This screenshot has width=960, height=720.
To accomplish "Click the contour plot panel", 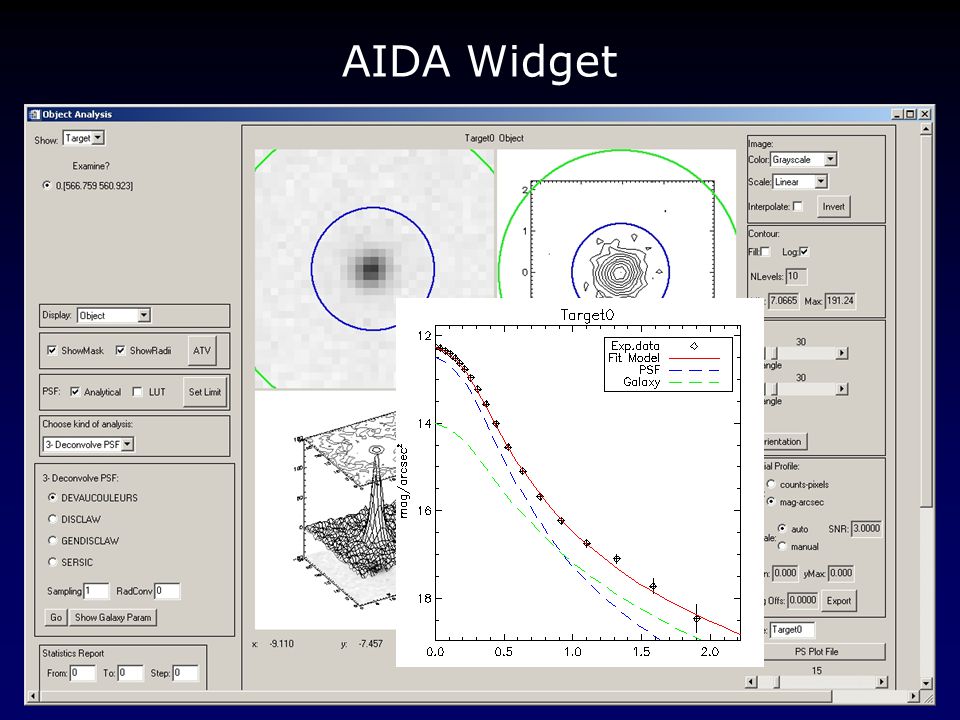I will coord(617,223).
